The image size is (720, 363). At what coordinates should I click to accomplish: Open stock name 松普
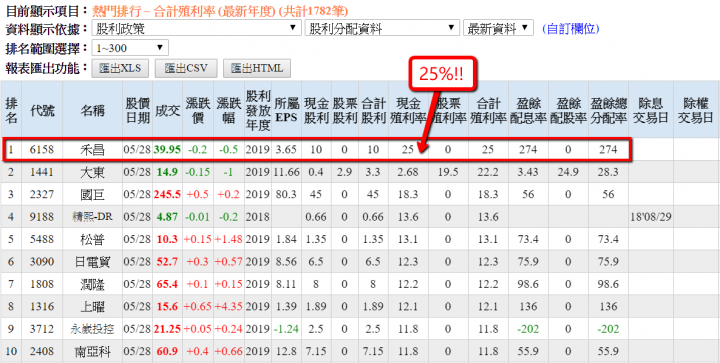92,239
